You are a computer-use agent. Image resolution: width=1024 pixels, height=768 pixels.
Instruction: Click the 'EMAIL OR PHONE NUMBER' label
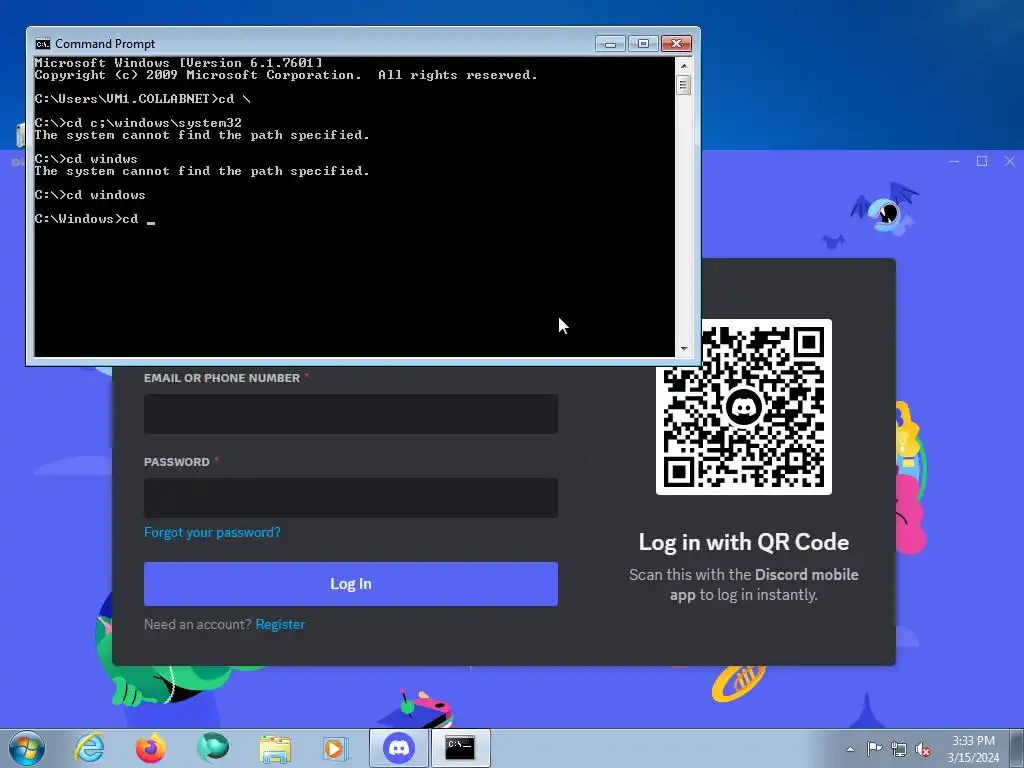point(222,378)
